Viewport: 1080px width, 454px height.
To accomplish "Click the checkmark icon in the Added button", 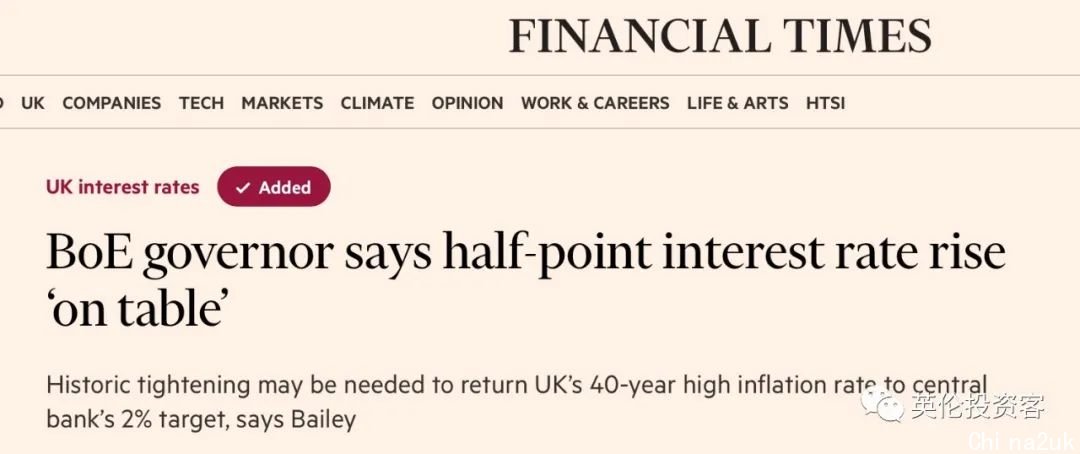I will tap(242, 187).
